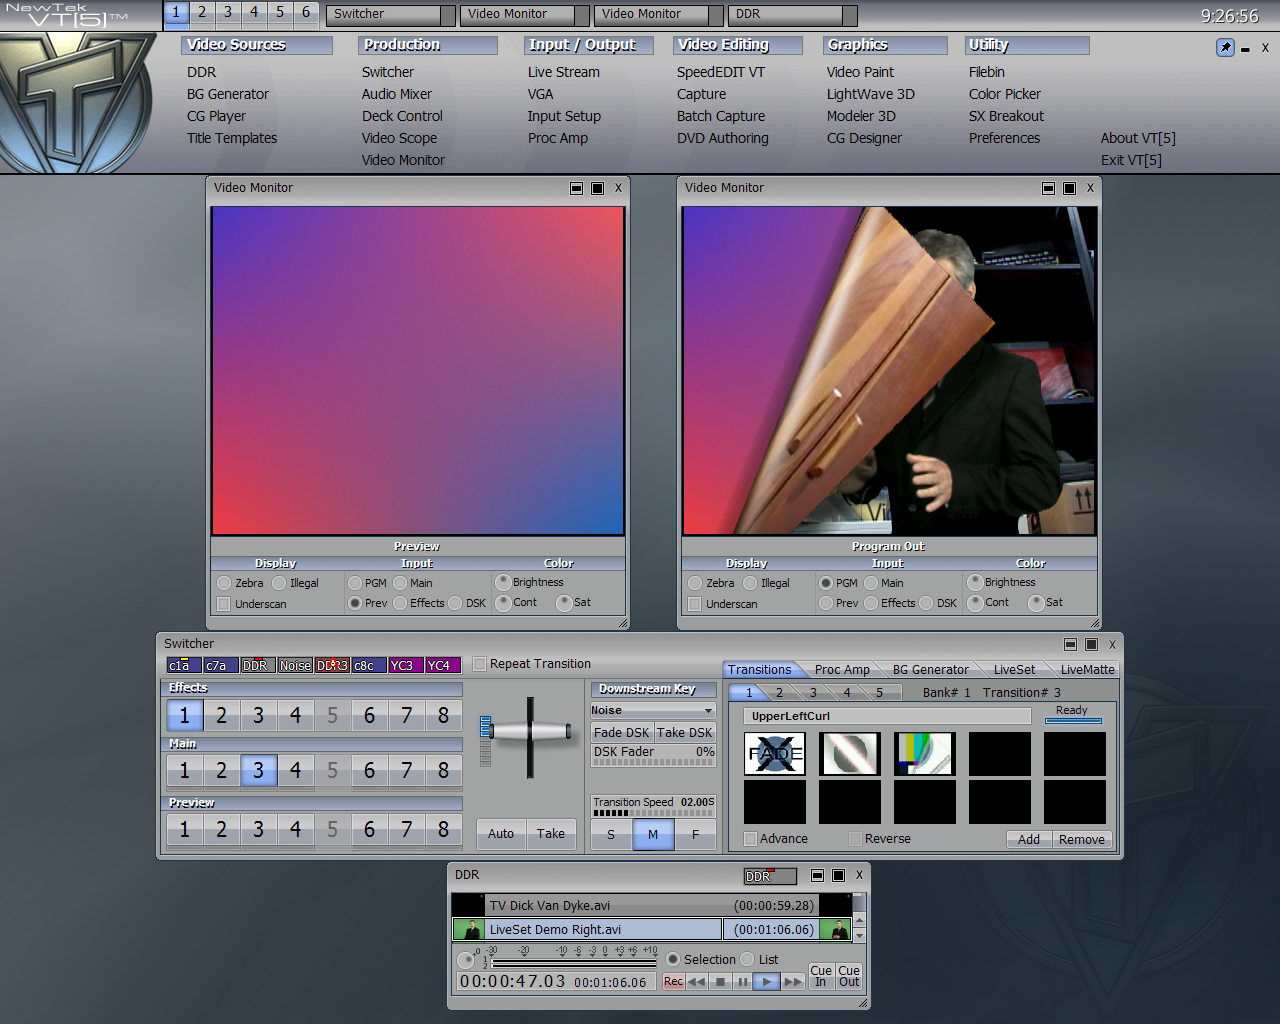Screen dimensions: 1280x1024
Task: Switch to the LiveSet tab
Action: (1014, 670)
